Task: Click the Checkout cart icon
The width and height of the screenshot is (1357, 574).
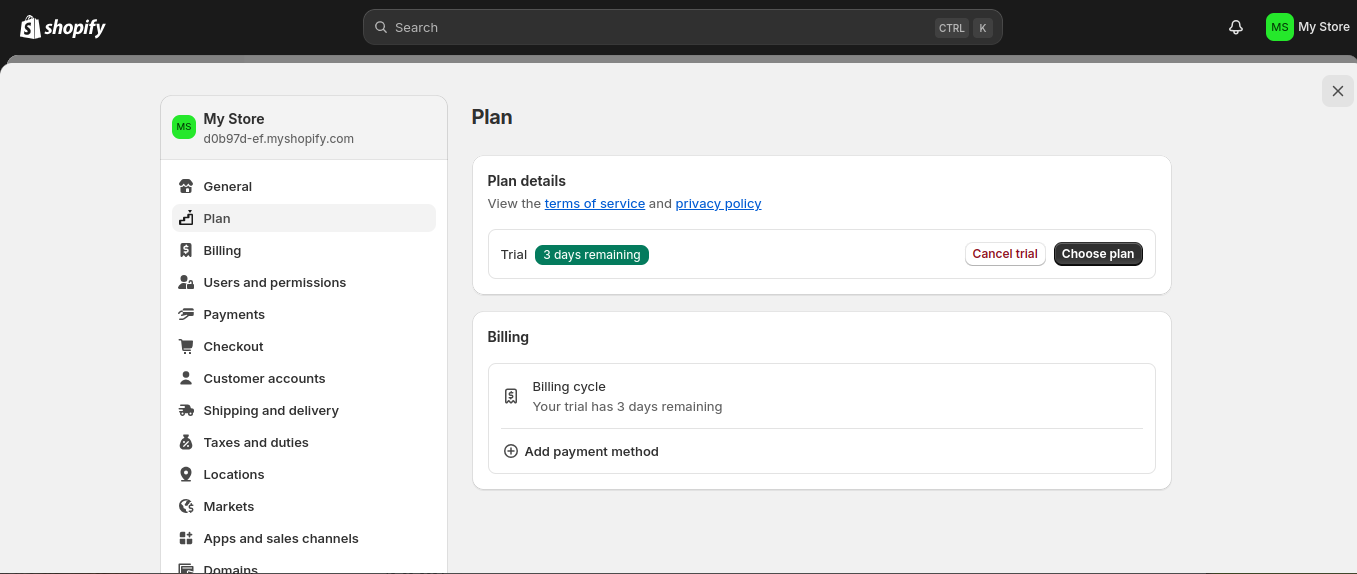Action: click(x=186, y=346)
